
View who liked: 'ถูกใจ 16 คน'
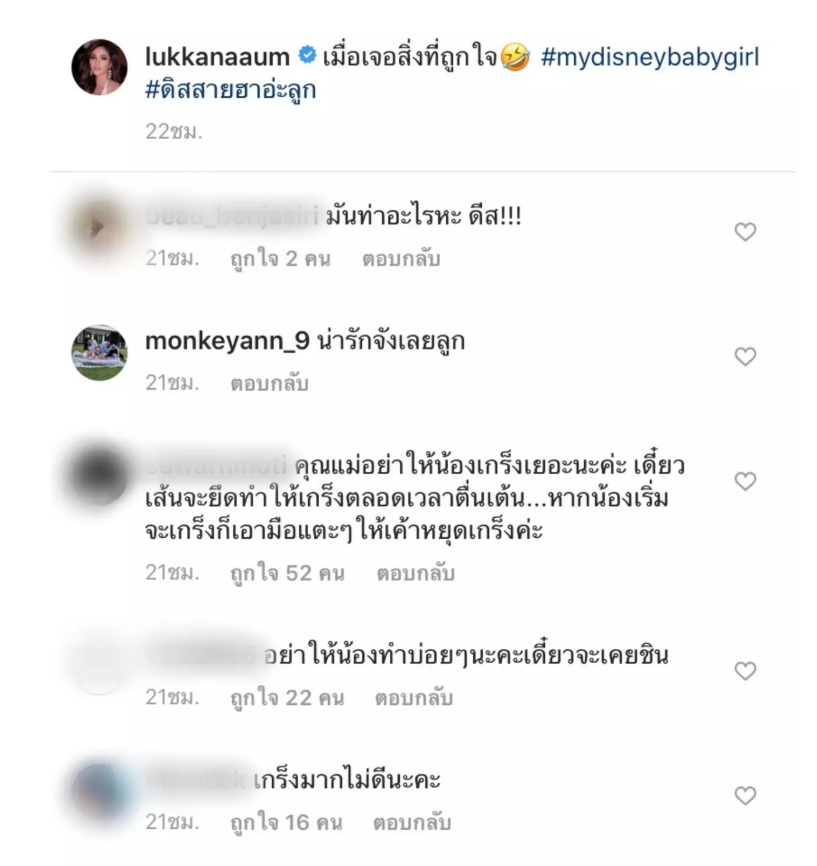click(286, 823)
